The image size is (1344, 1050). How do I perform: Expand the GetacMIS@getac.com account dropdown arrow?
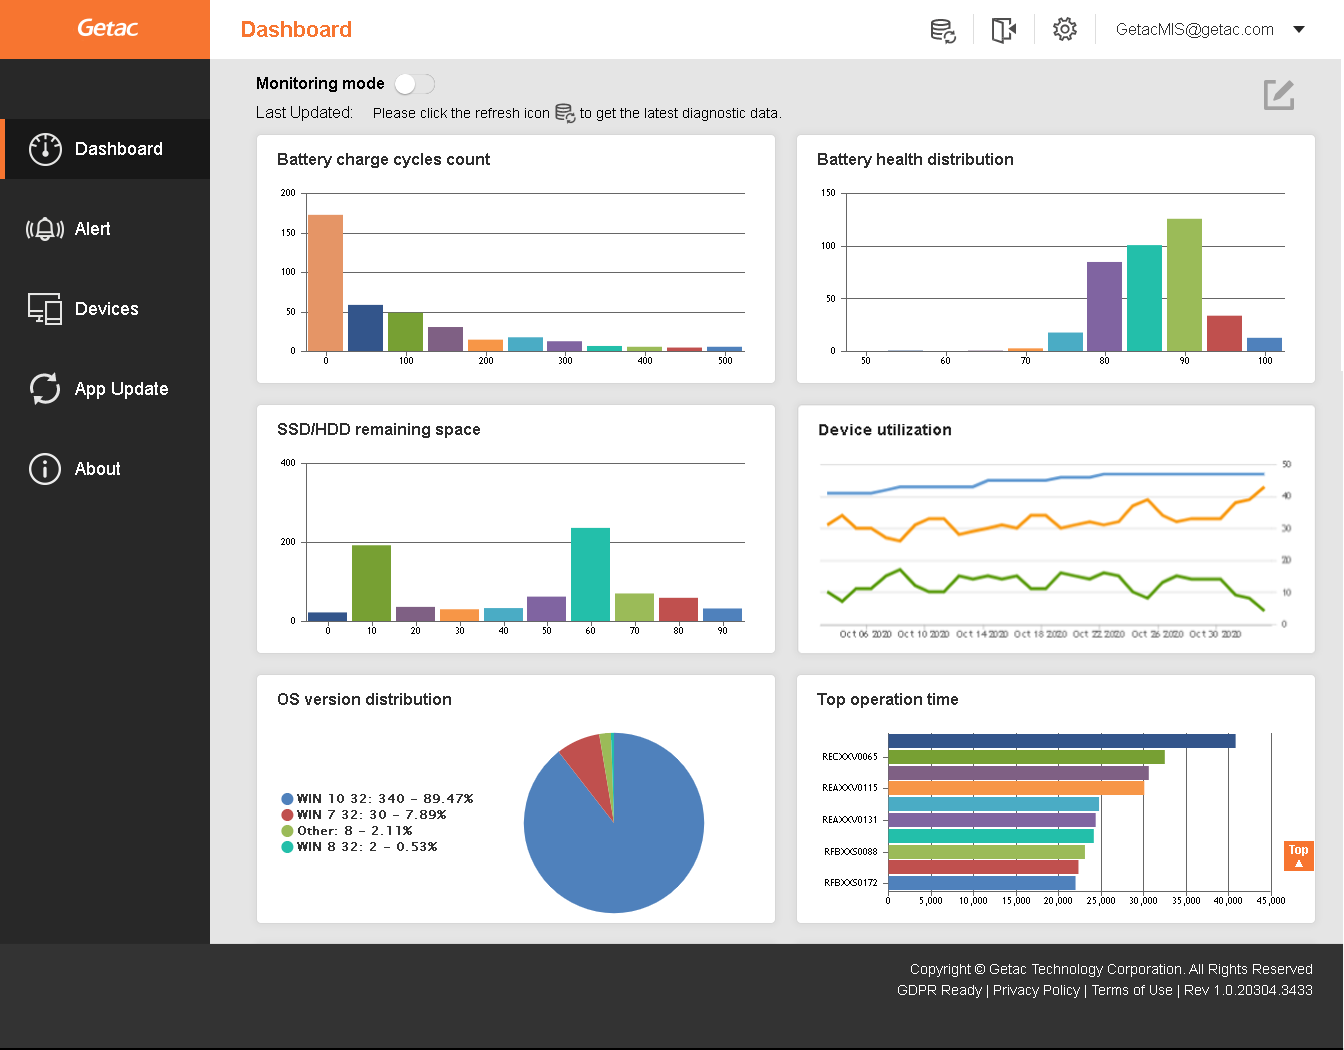tap(1299, 29)
